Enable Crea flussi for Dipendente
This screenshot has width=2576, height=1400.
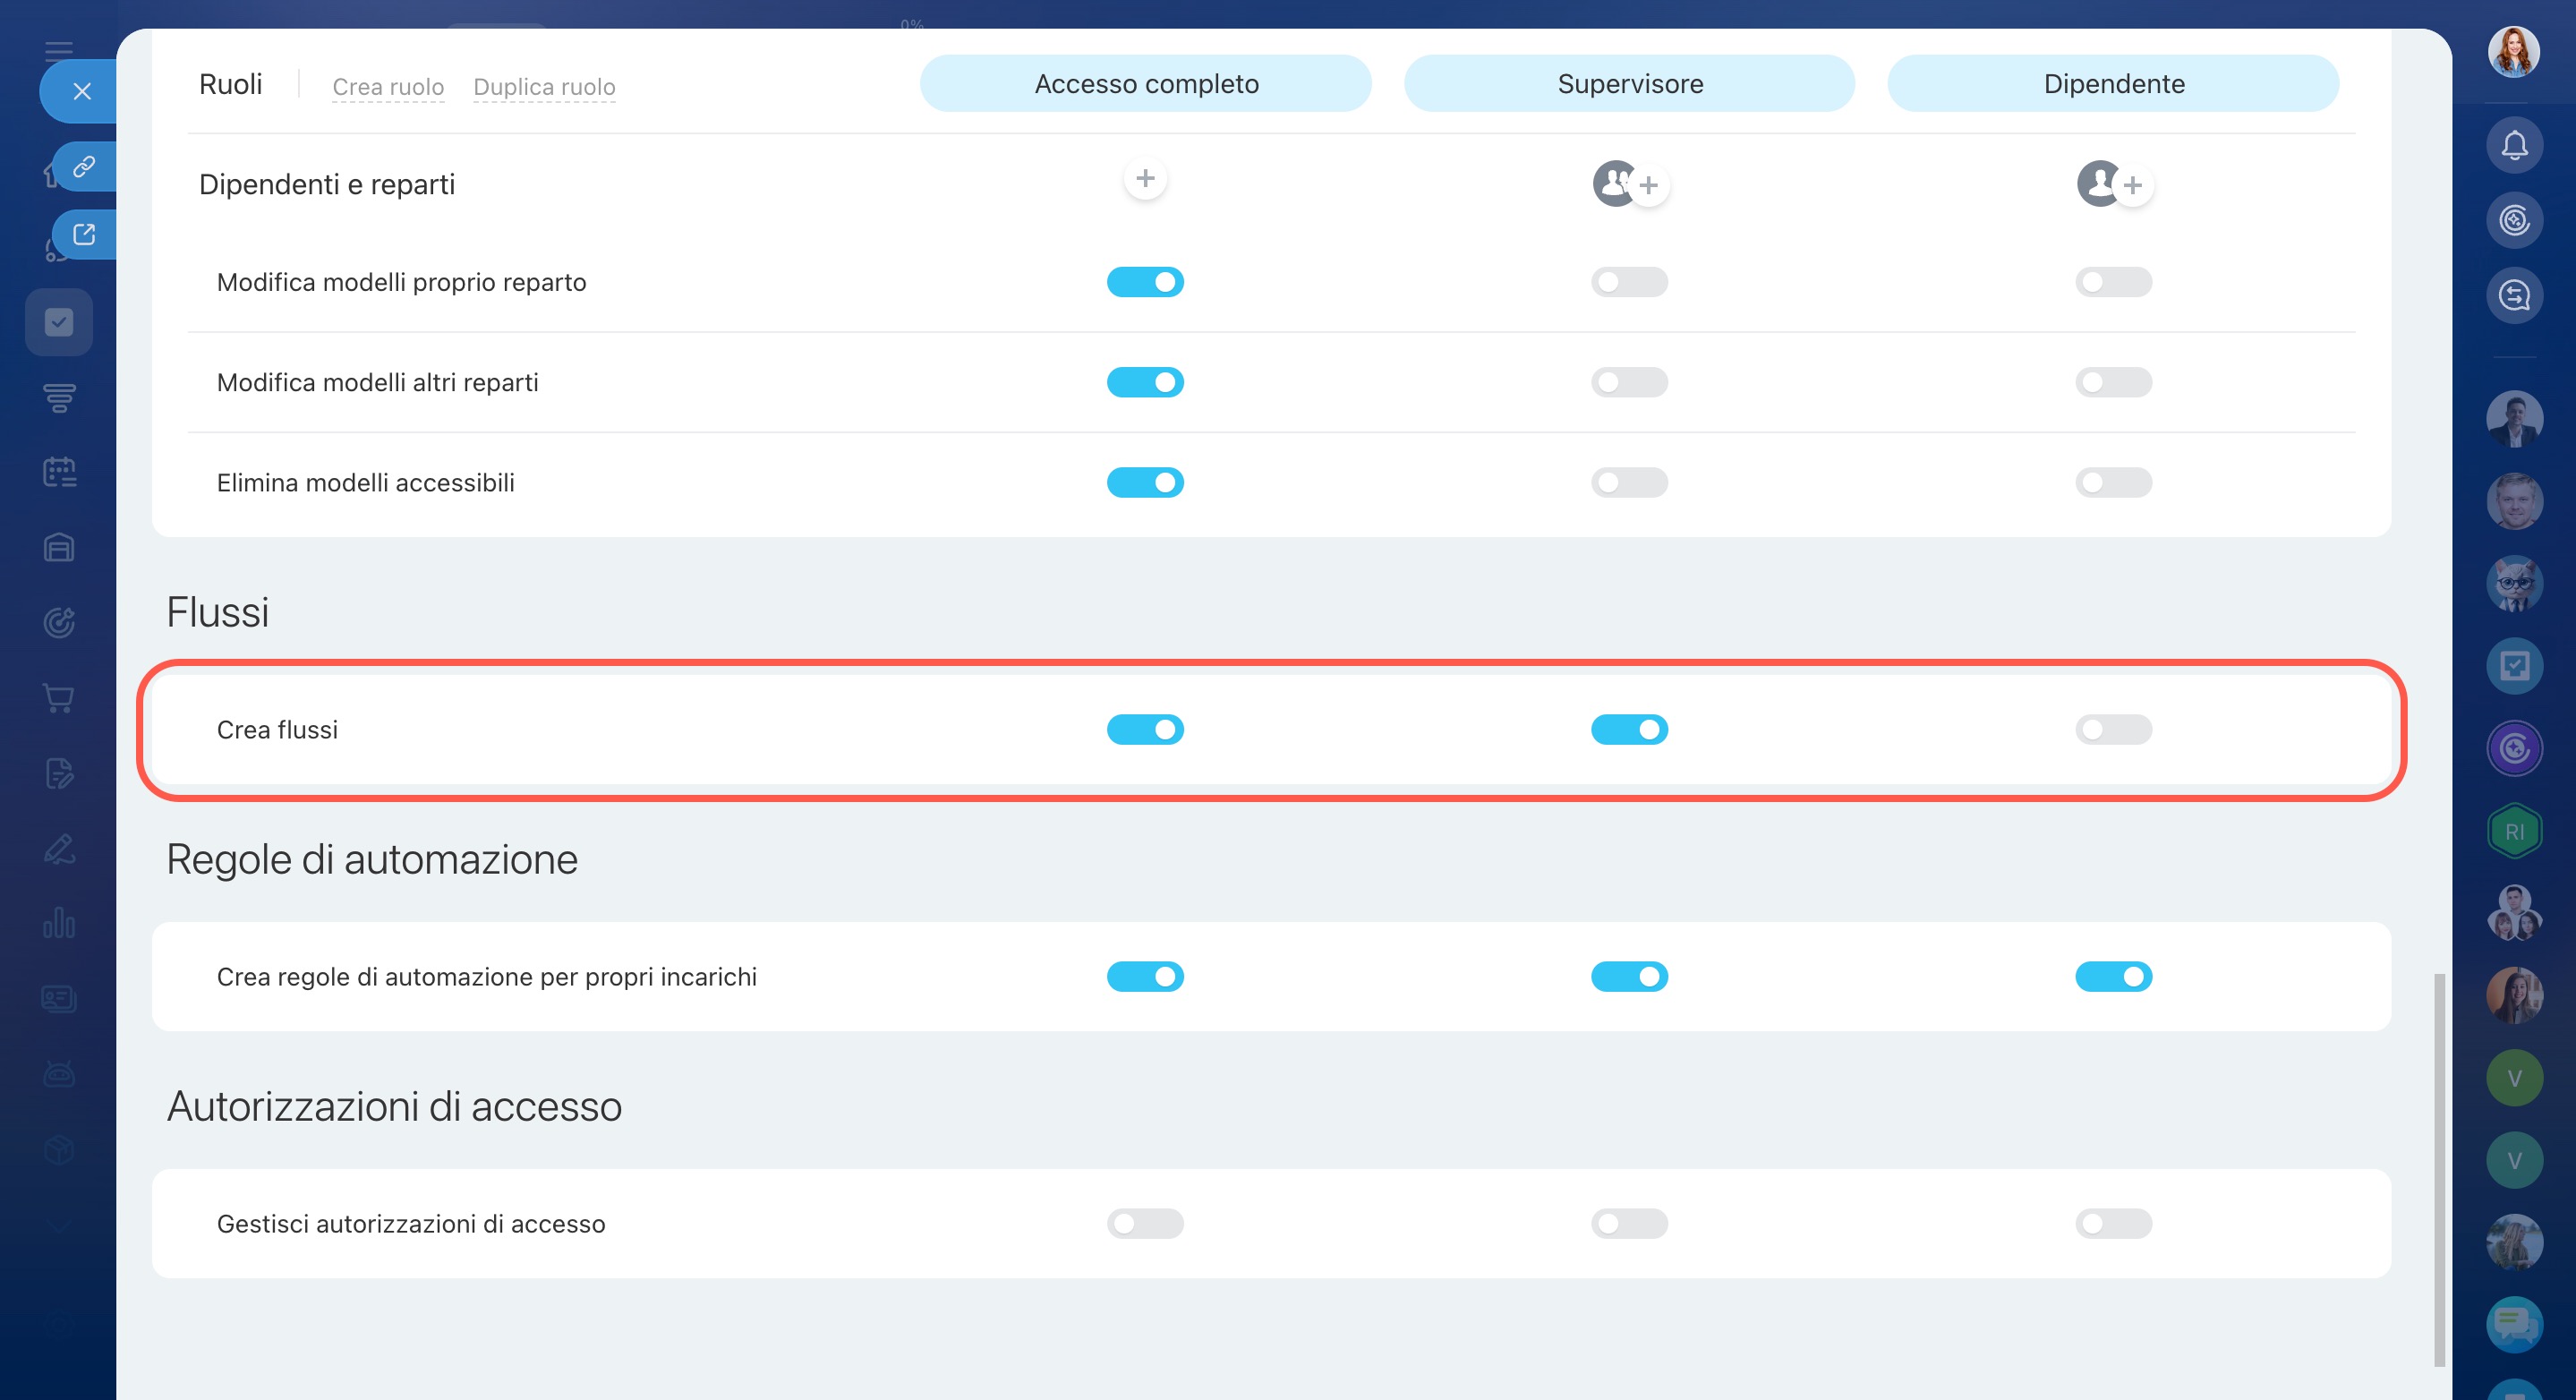click(2113, 730)
